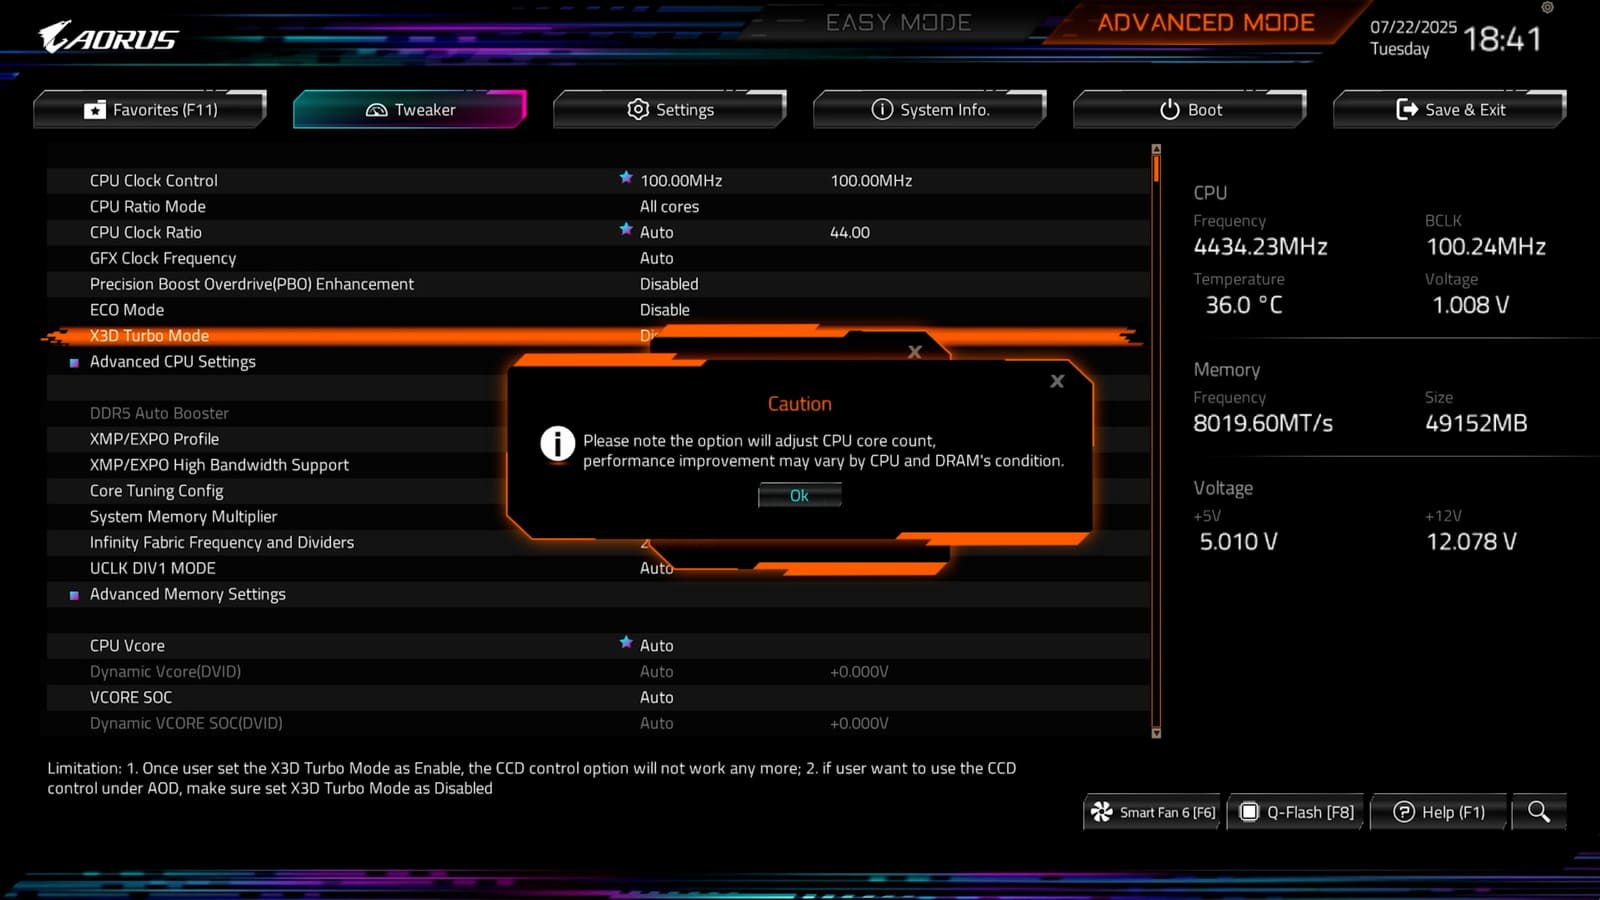Select the X3D Turbo Mode row
1600x900 pixels.
pyautogui.click(x=597, y=336)
